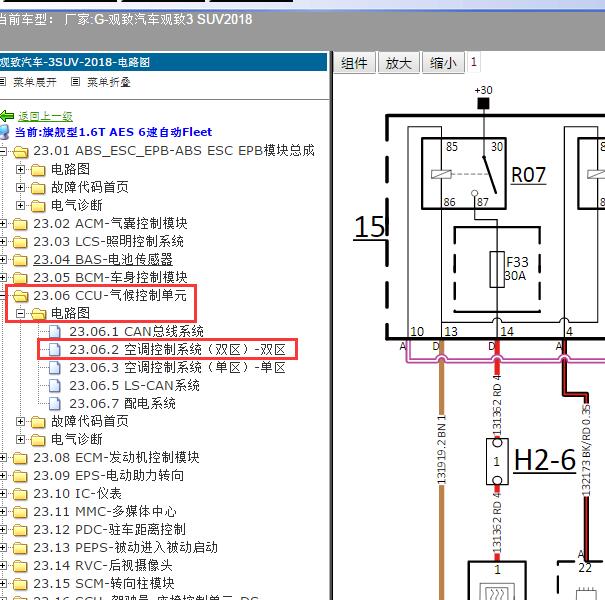Click the 菜单折叠 list icon
Image resolution: width=605 pixels, height=600 pixels.
pos(76,81)
